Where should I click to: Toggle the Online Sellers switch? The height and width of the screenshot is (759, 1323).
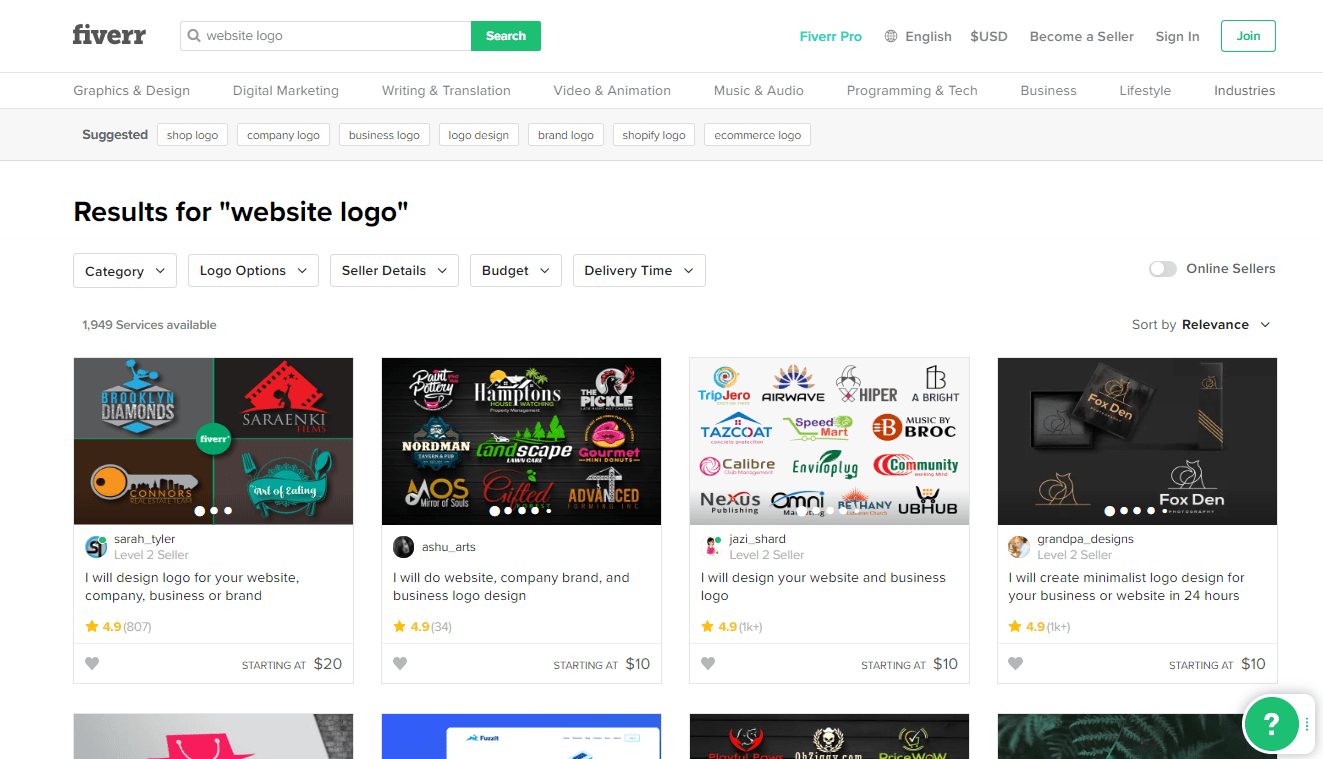pyautogui.click(x=1163, y=269)
